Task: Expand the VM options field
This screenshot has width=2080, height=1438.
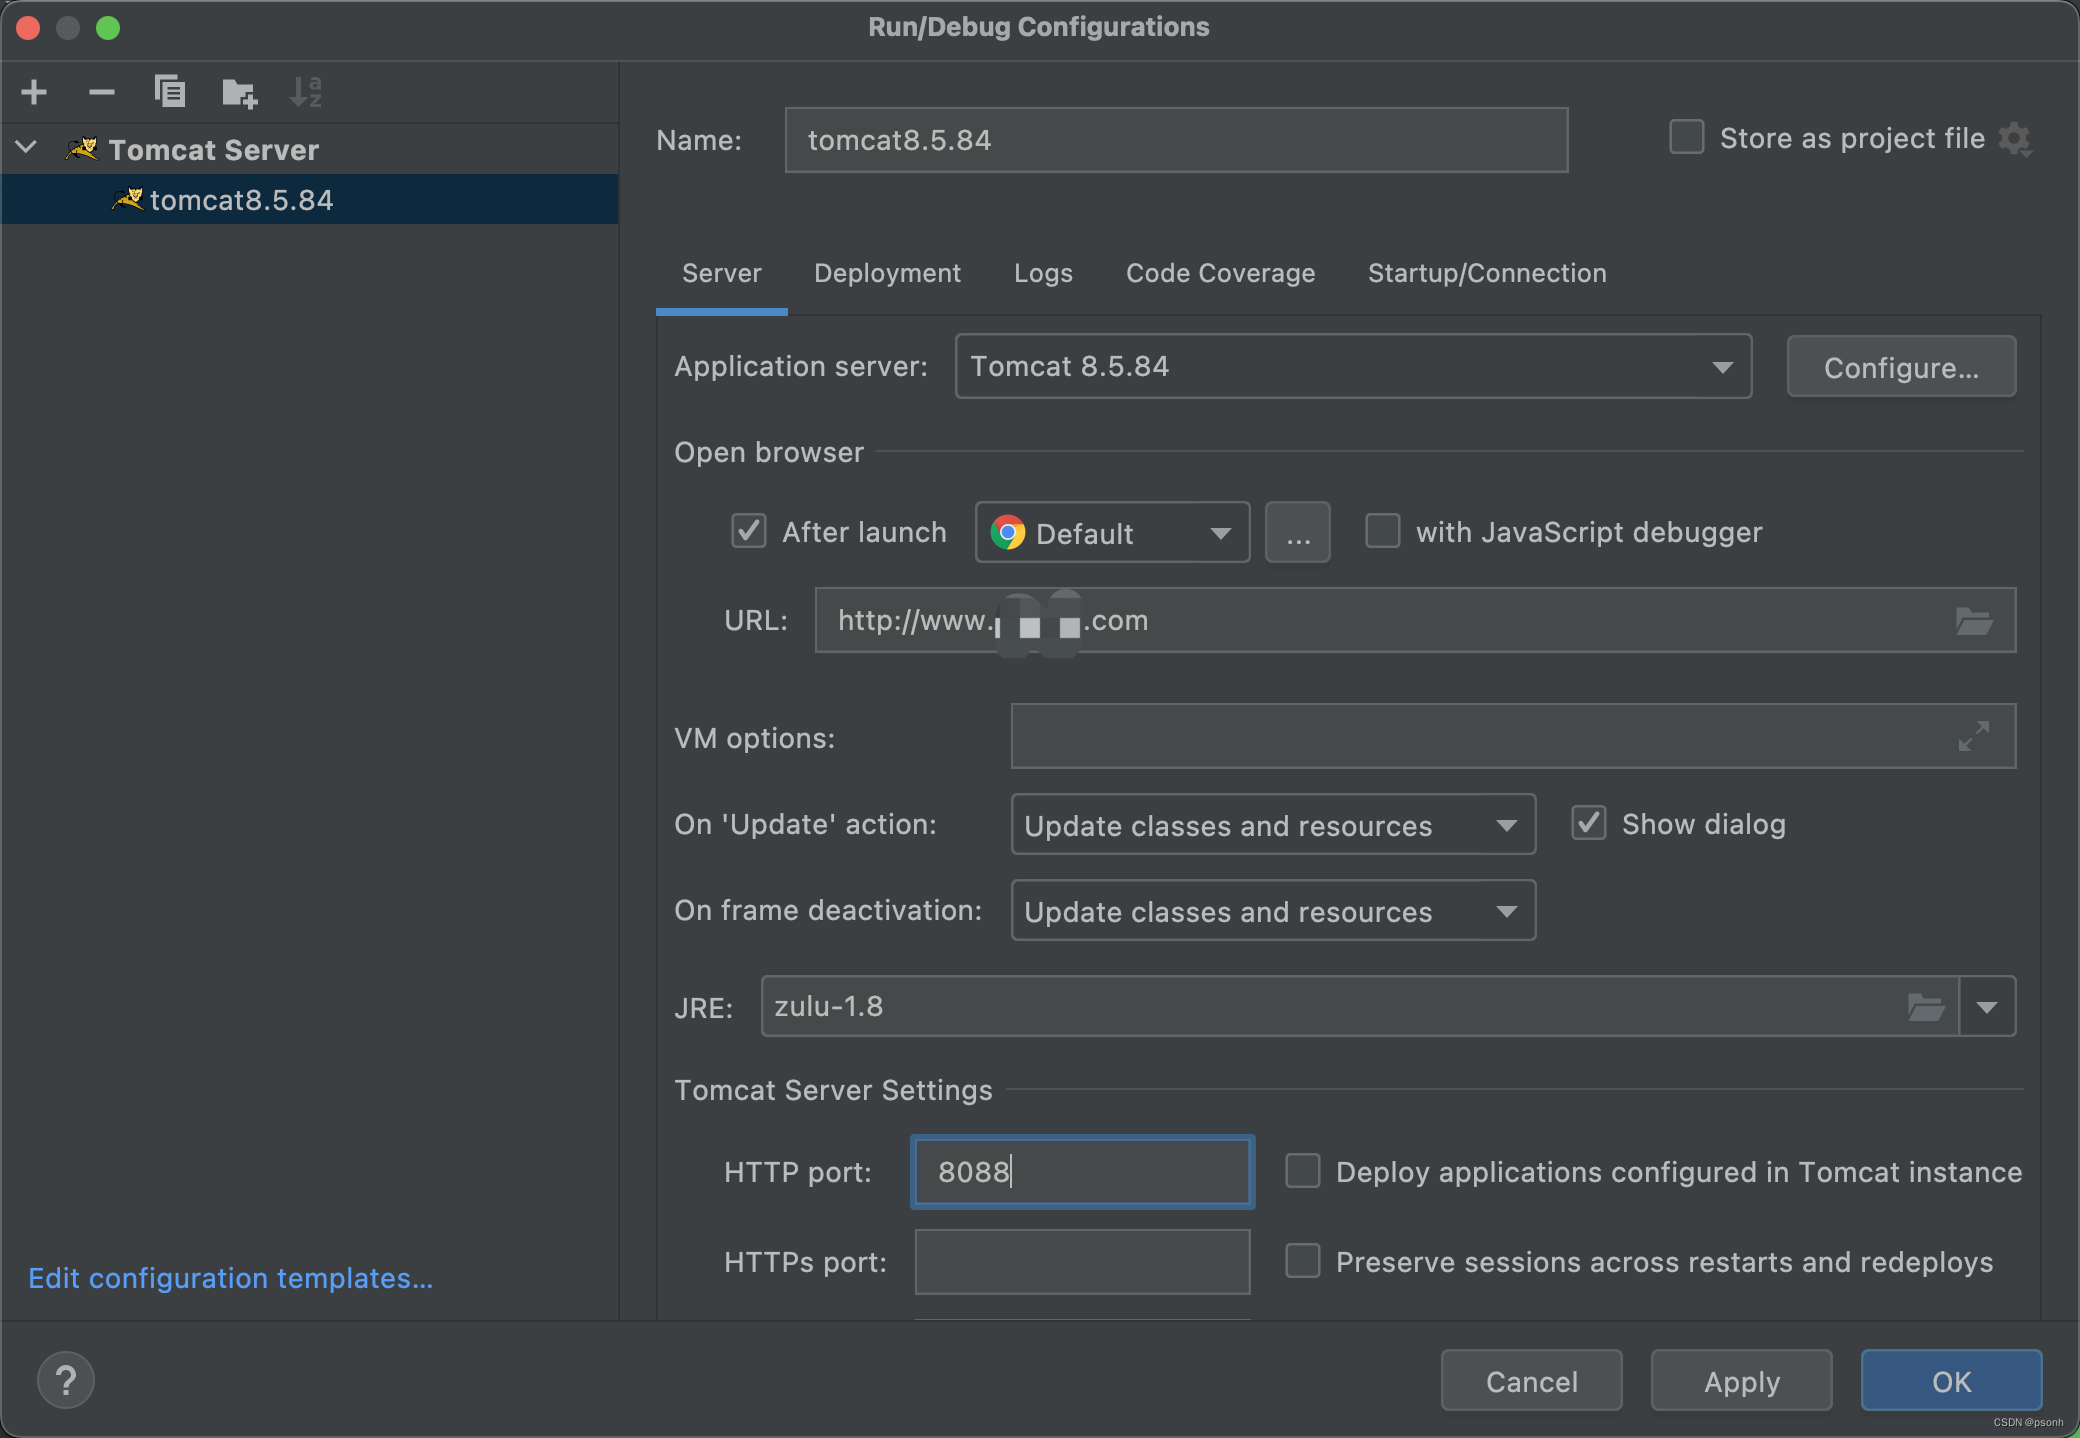Action: point(1974,736)
